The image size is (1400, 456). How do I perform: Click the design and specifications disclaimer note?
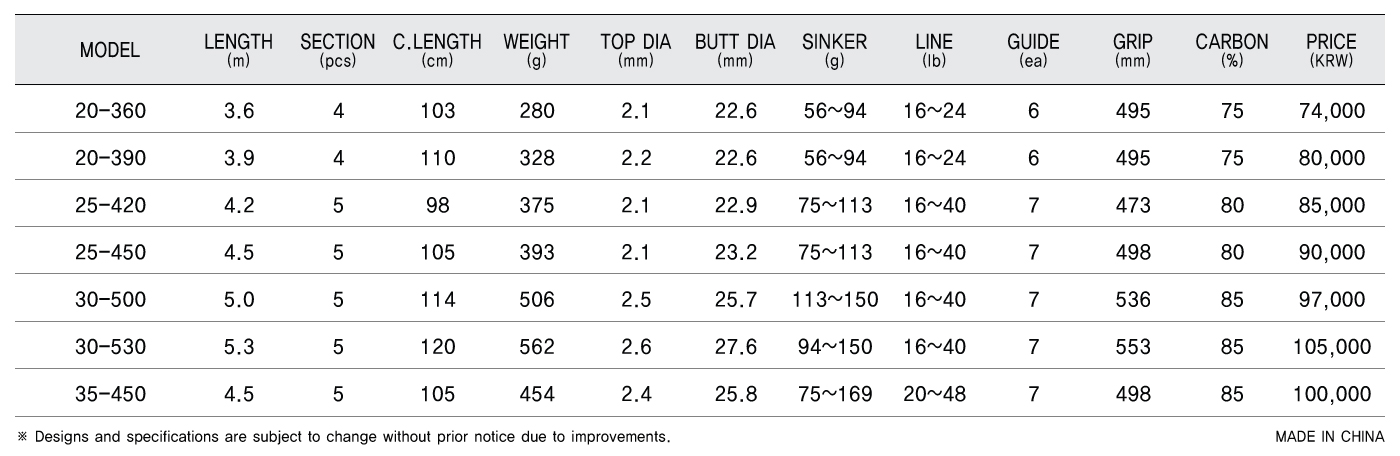pos(343,437)
